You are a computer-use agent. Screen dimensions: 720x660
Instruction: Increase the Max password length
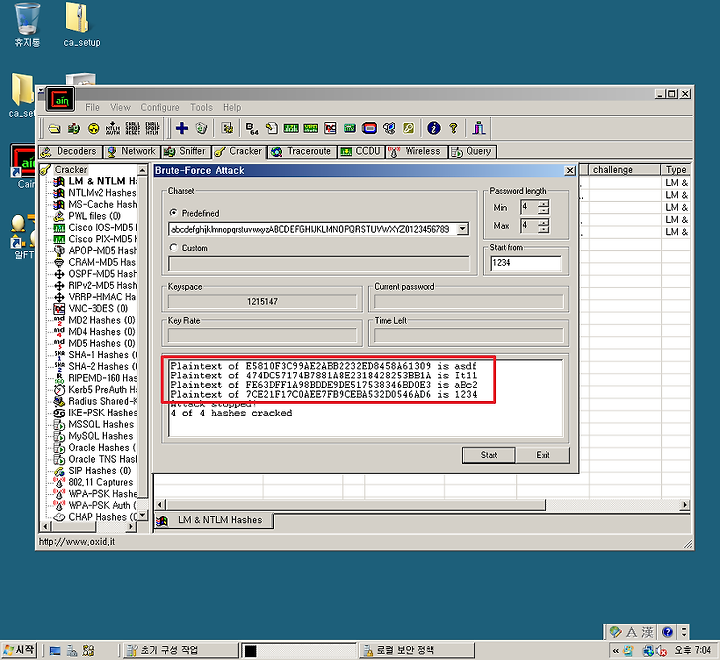[x=544, y=222]
